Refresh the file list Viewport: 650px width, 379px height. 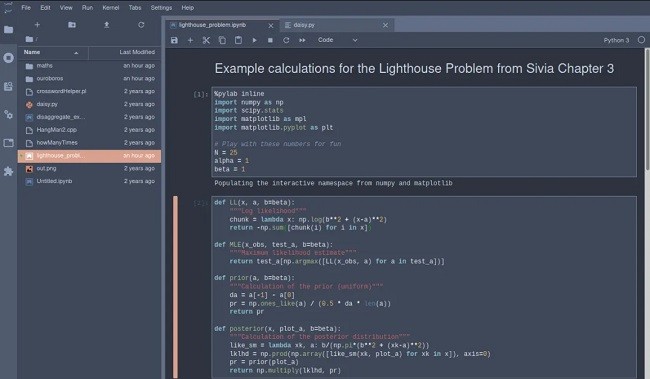pos(141,25)
